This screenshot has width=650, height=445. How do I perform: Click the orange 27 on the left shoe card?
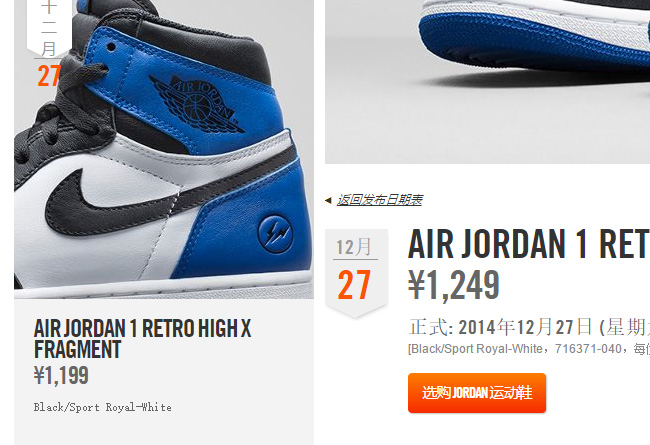(x=49, y=76)
